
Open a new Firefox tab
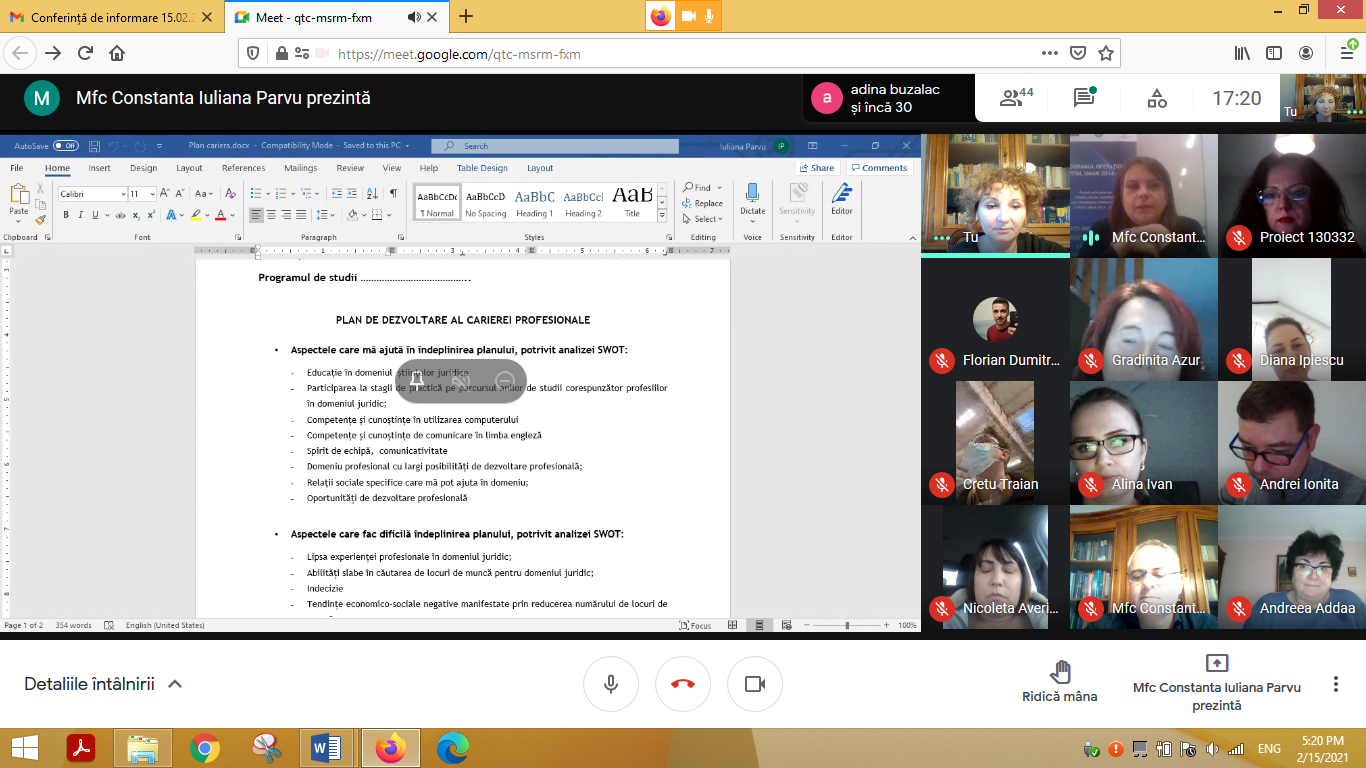[466, 17]
